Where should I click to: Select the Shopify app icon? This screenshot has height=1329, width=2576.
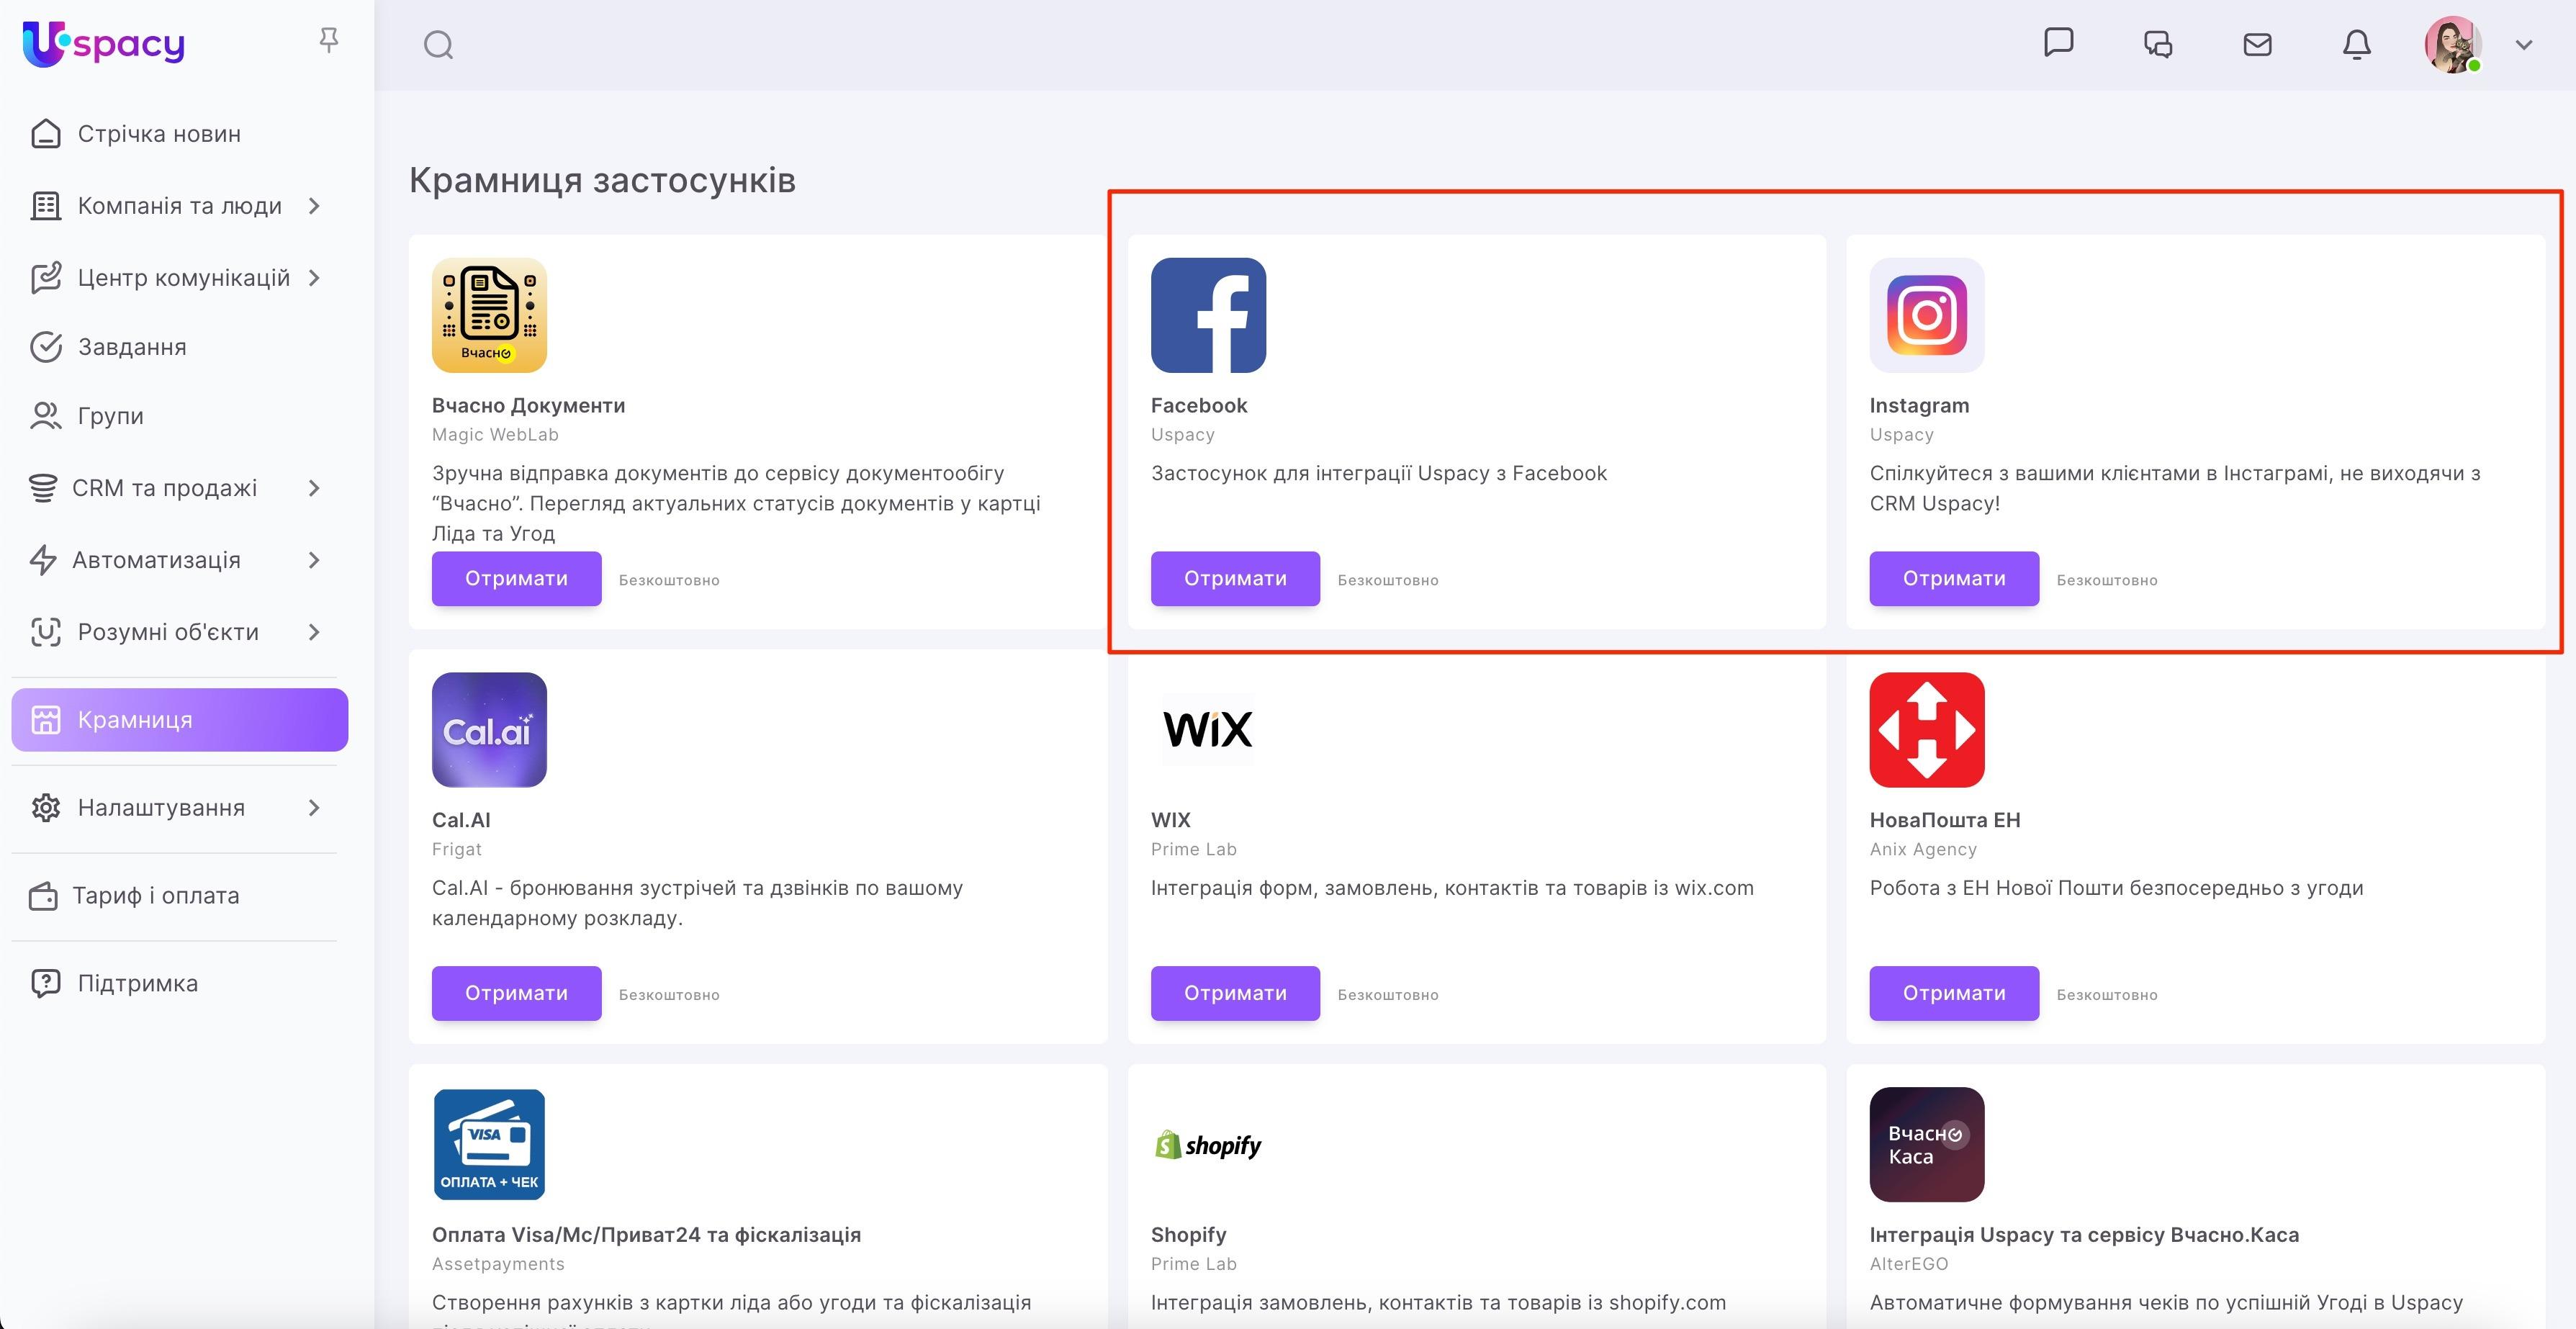[1207, 1144]
